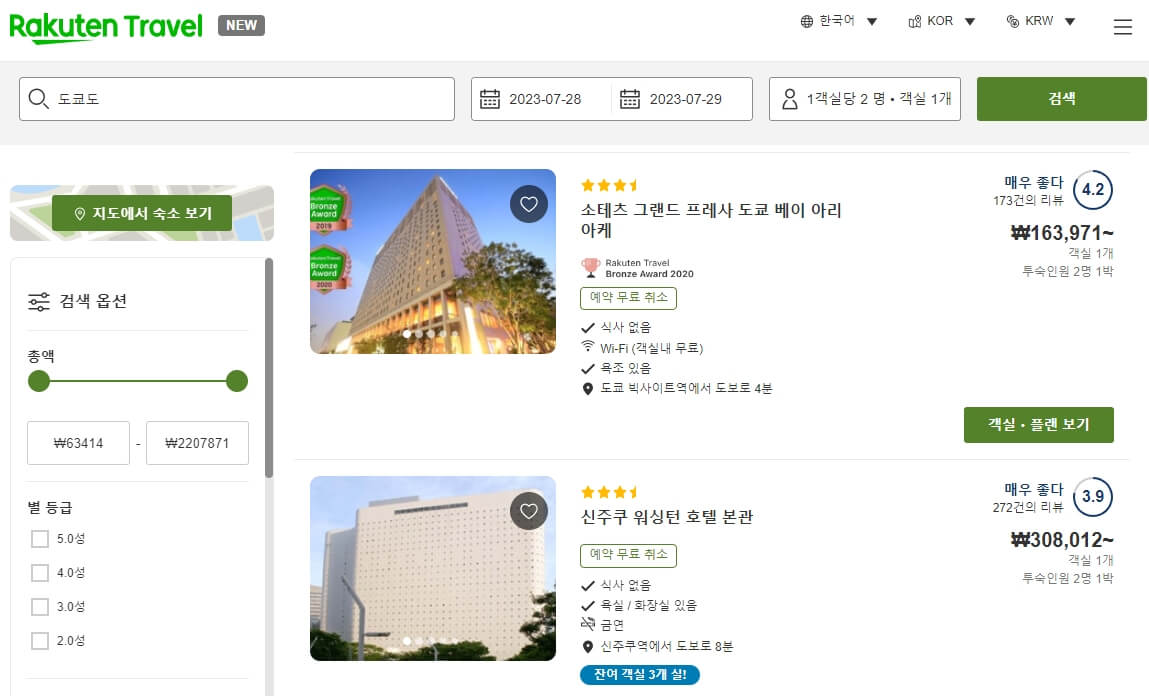This screenshot has width=1149, height=696.
Task: Click the KOR region map icon
Action: [x=915, y=21]
